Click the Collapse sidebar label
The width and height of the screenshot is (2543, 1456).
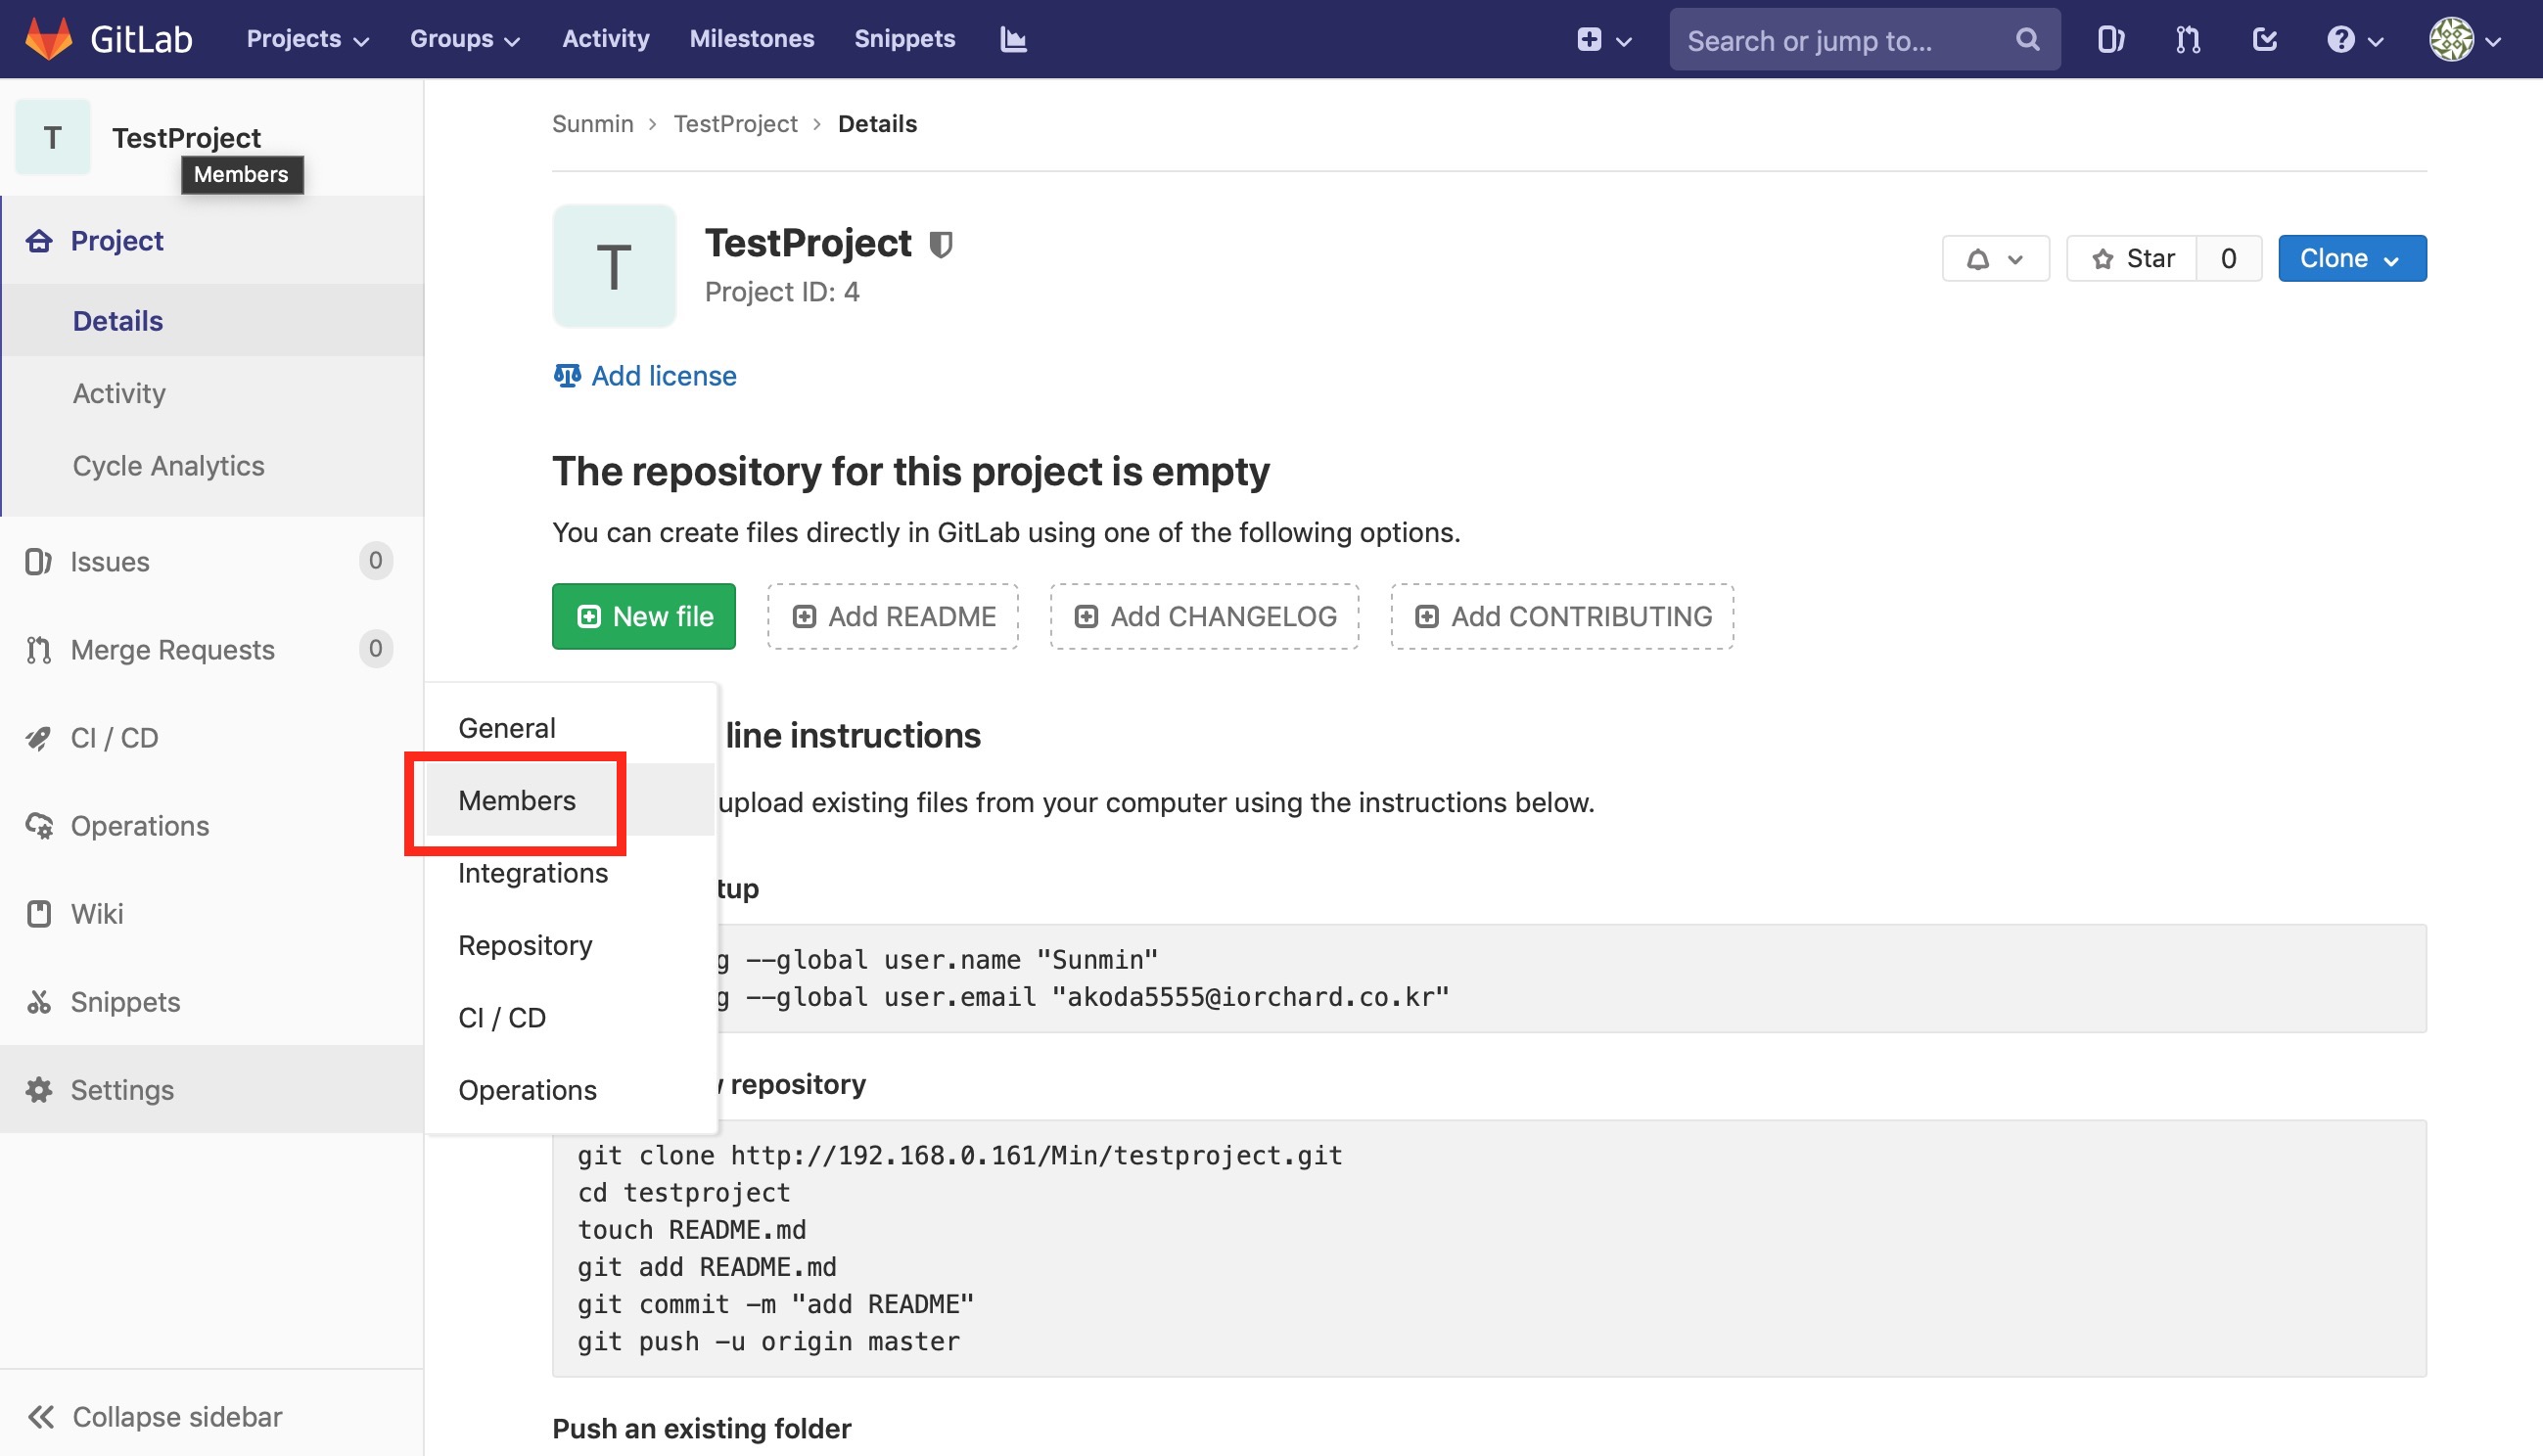177,1416
